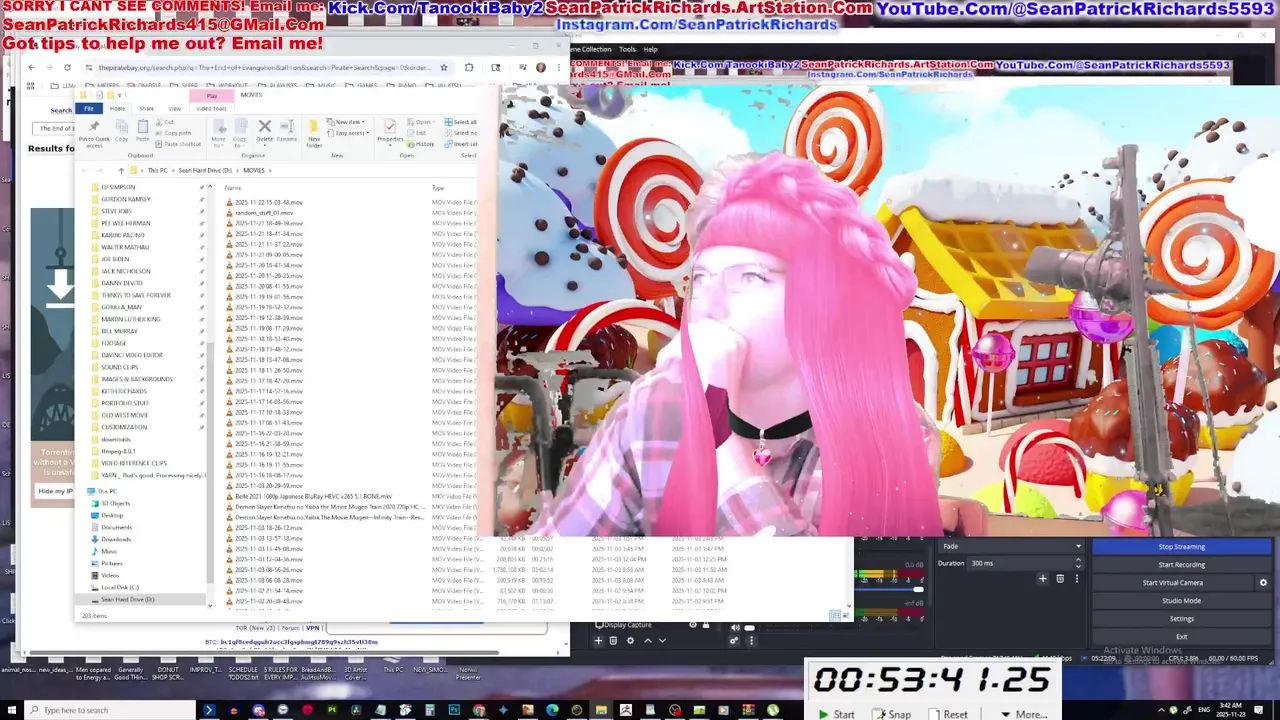Refresh the browser page

(x=67, y=67)
